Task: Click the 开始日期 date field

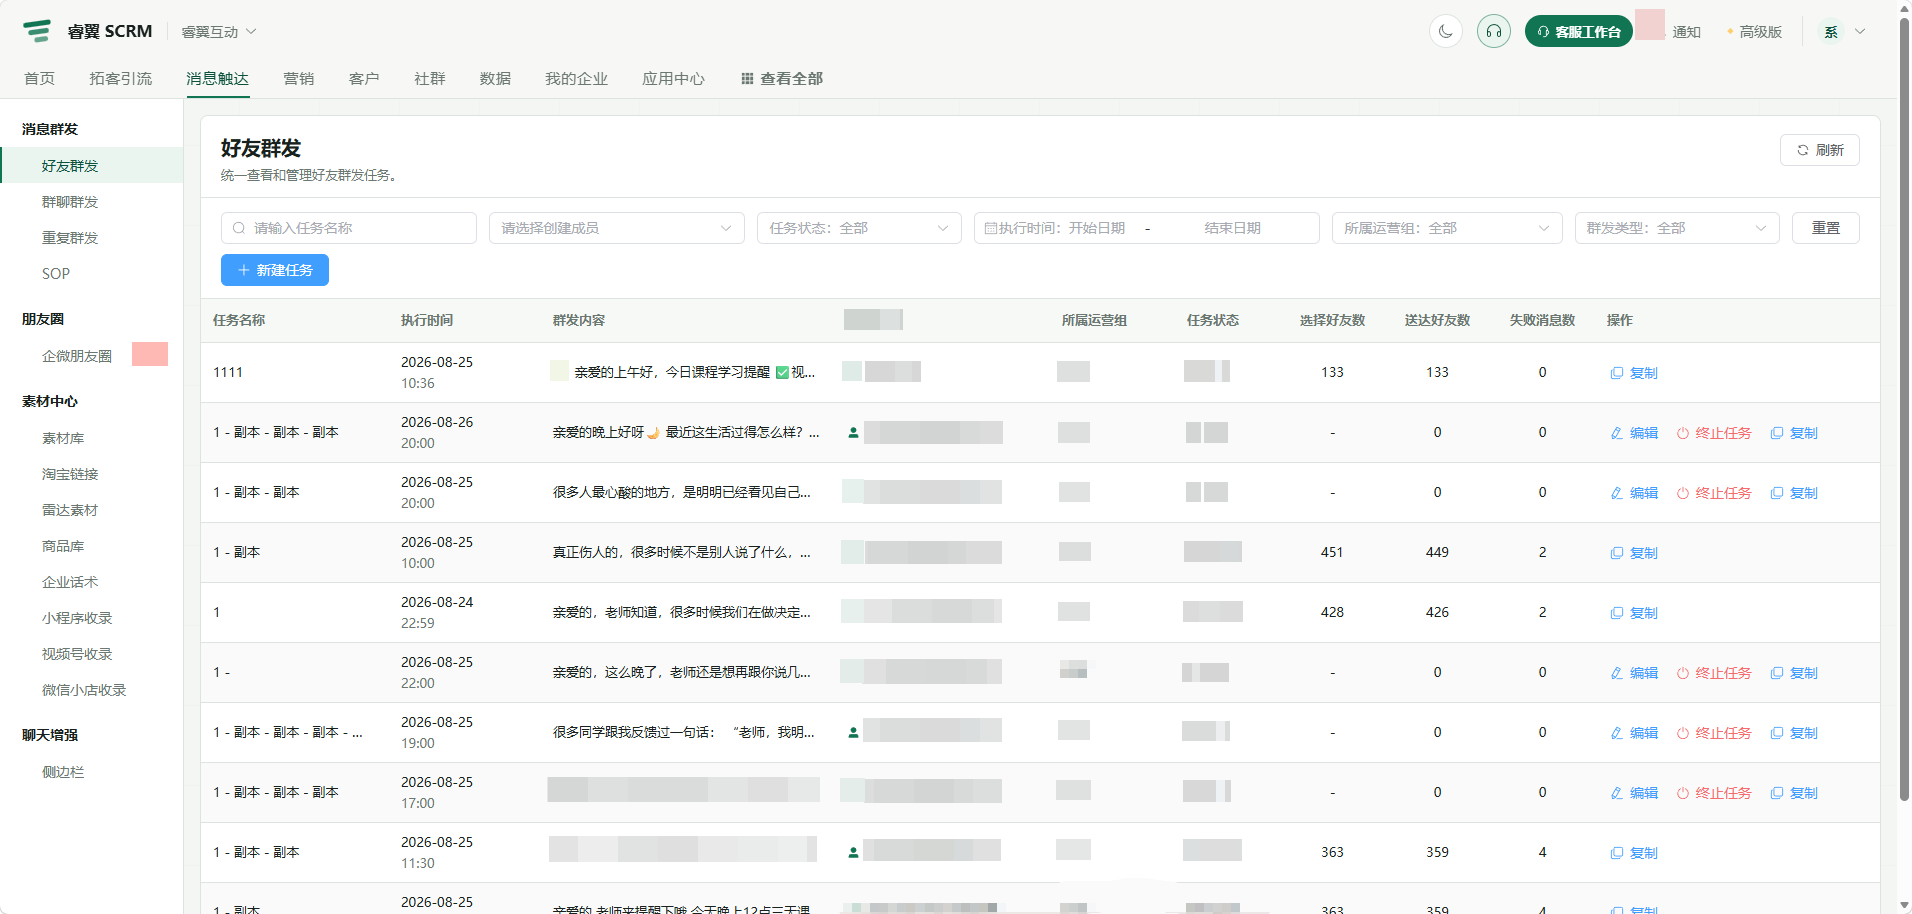Action: pos(1097,228)
